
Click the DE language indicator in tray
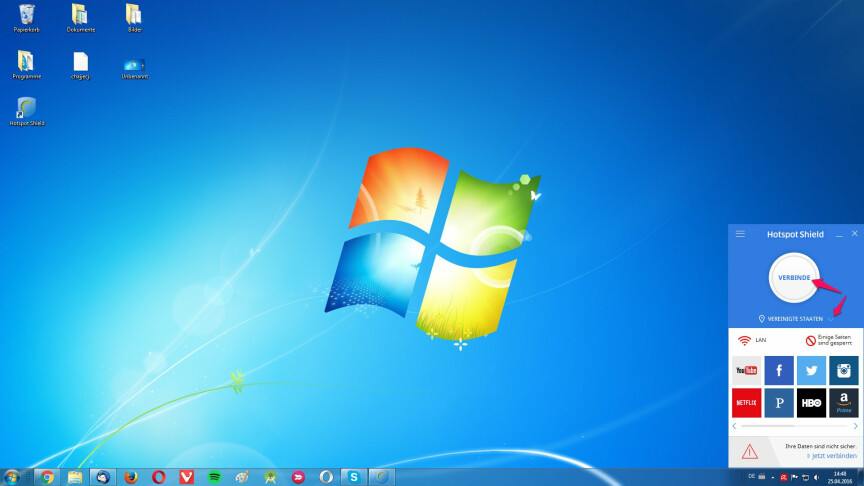(x=752, y=476)
